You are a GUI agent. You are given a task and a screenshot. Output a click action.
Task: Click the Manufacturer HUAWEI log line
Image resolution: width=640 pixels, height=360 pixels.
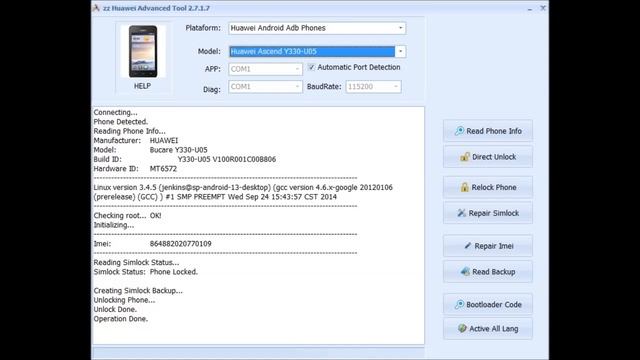(136, 140)
